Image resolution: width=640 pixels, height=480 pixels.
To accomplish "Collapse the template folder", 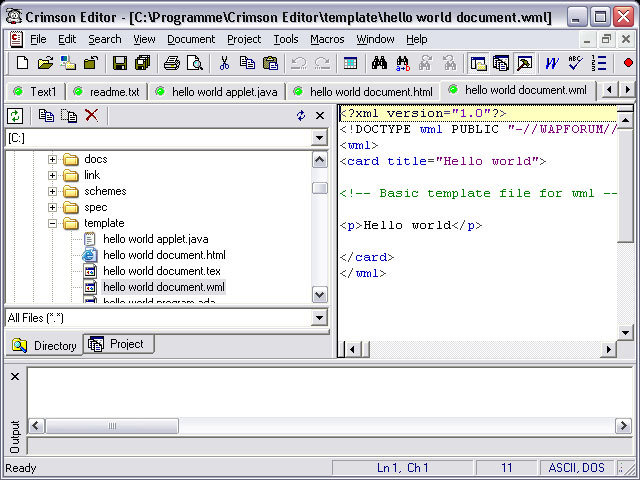I will [52, 223].
